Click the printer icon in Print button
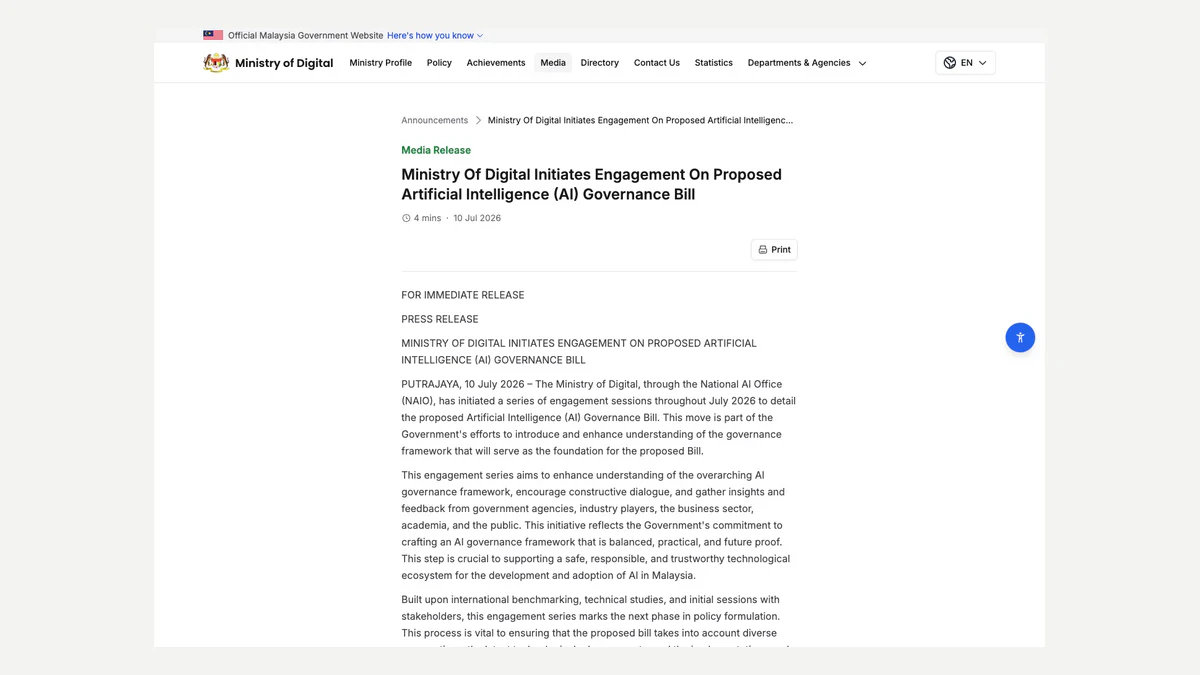This screenshot has height=675, width=1200. click(x=763, y=250)
